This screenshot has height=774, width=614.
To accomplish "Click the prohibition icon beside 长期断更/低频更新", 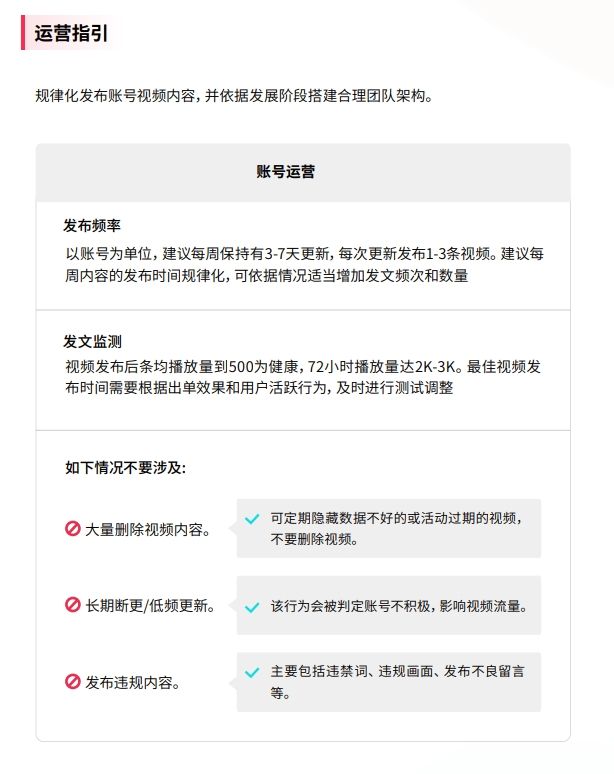I will coord(72,605).
